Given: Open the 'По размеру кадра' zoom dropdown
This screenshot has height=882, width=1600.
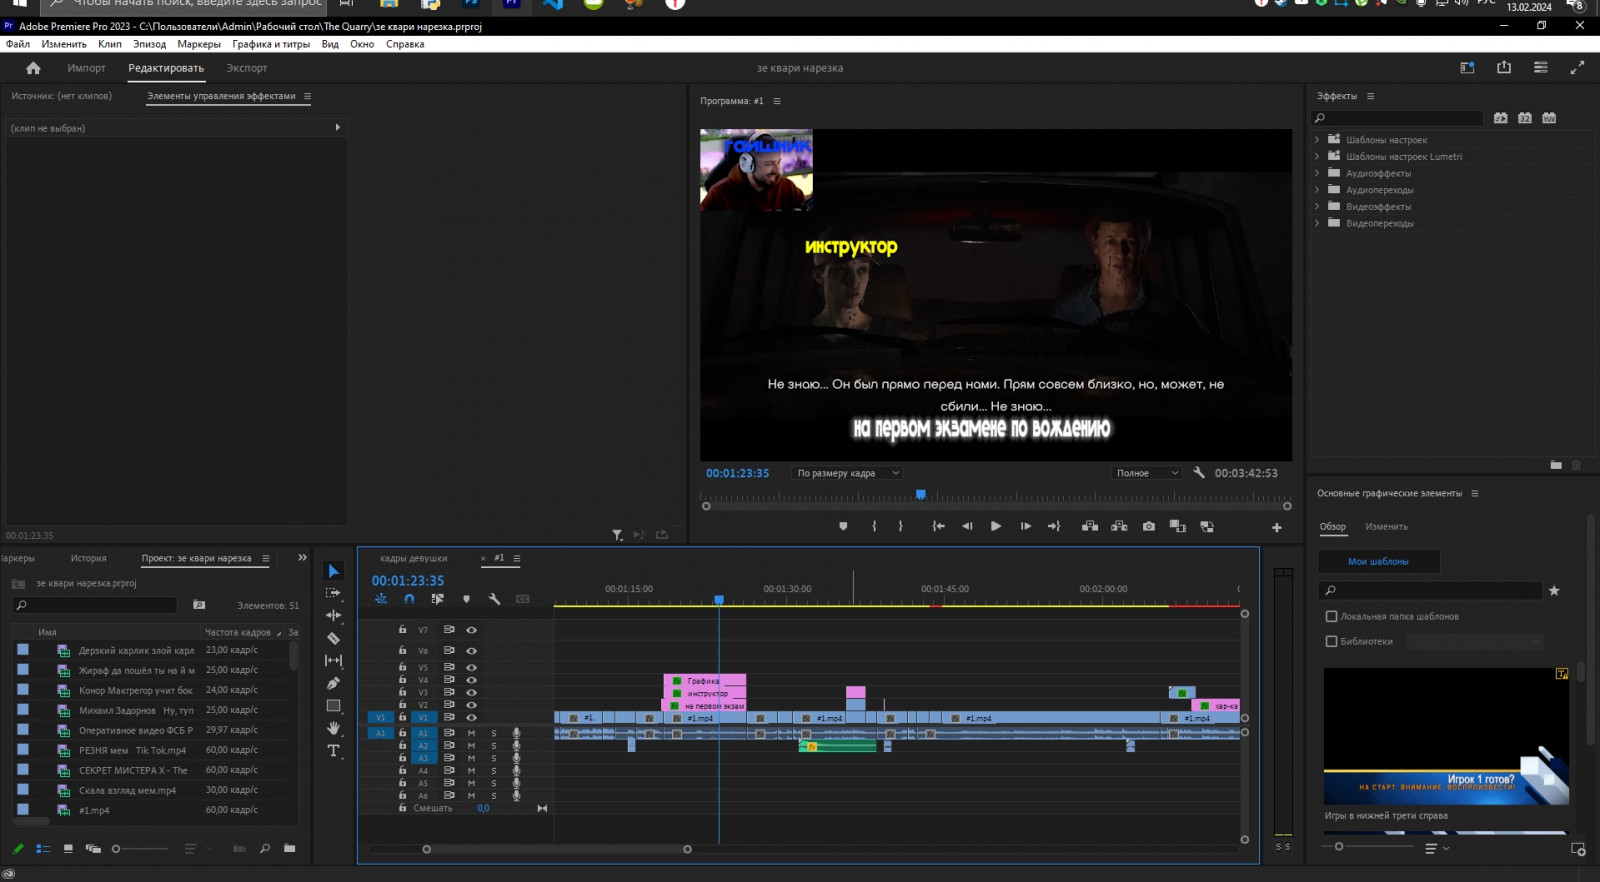Looking at the screenshot, I should tap(847, 473).
